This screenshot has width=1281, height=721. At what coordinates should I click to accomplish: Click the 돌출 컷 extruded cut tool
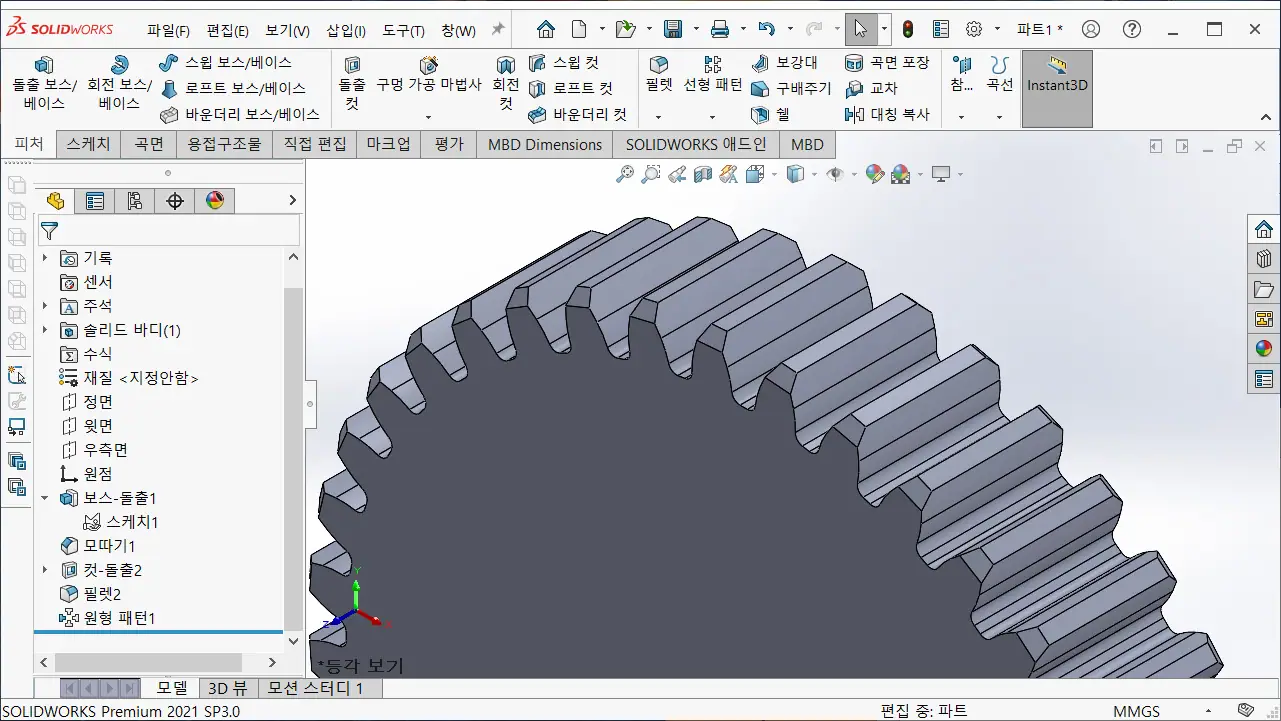tap(352, 82)
